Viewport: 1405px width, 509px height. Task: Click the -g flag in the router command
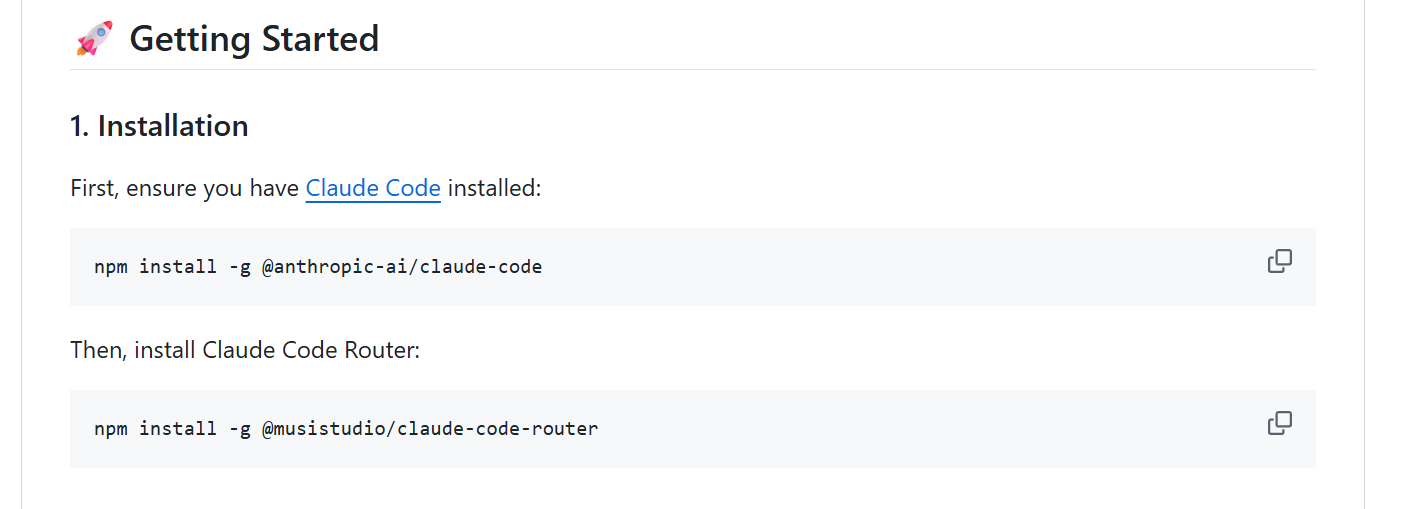[x=239, y=429]
